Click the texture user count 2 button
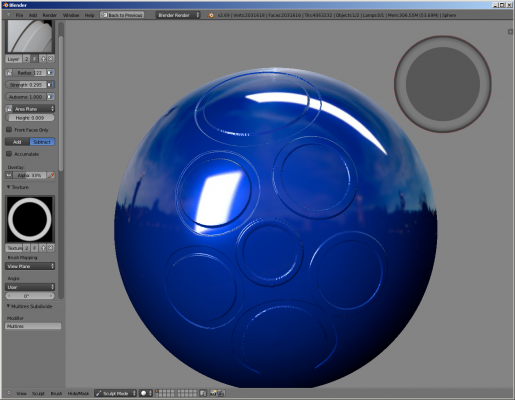This screenshot has height=400, width=515. pos(26,248)
